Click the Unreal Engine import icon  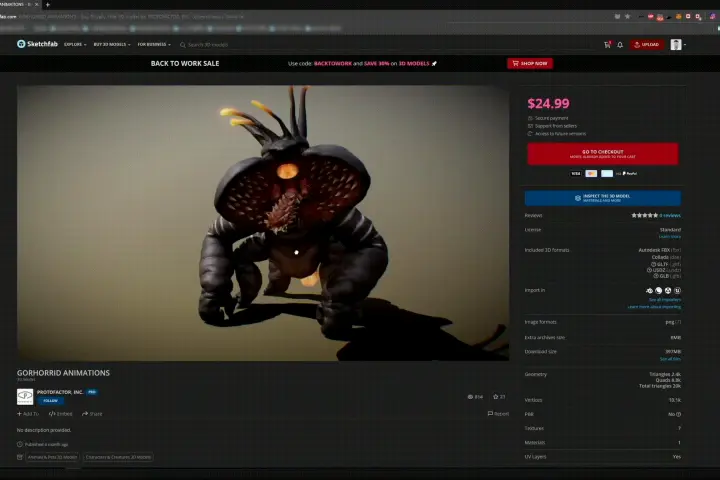677,290
